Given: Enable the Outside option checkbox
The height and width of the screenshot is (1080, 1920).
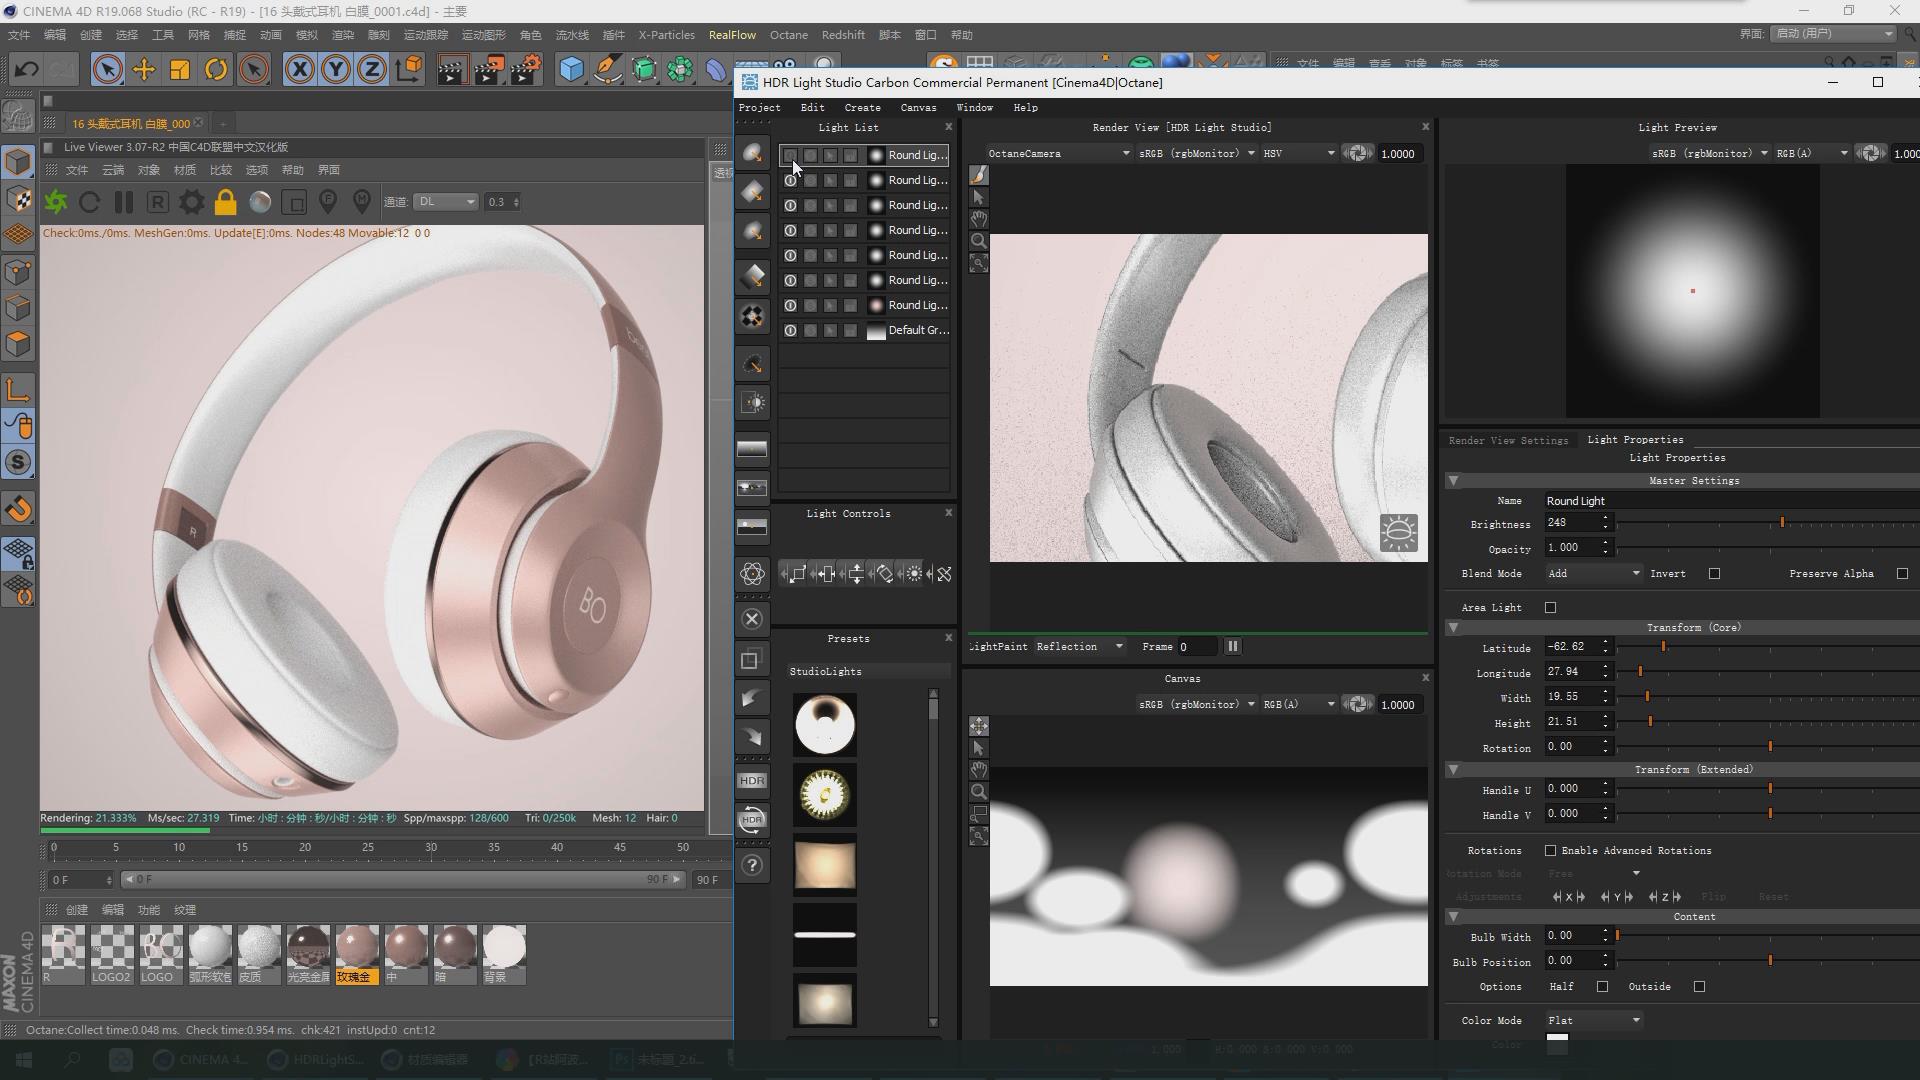Looking at the screenshot, I should (1699, 987).
